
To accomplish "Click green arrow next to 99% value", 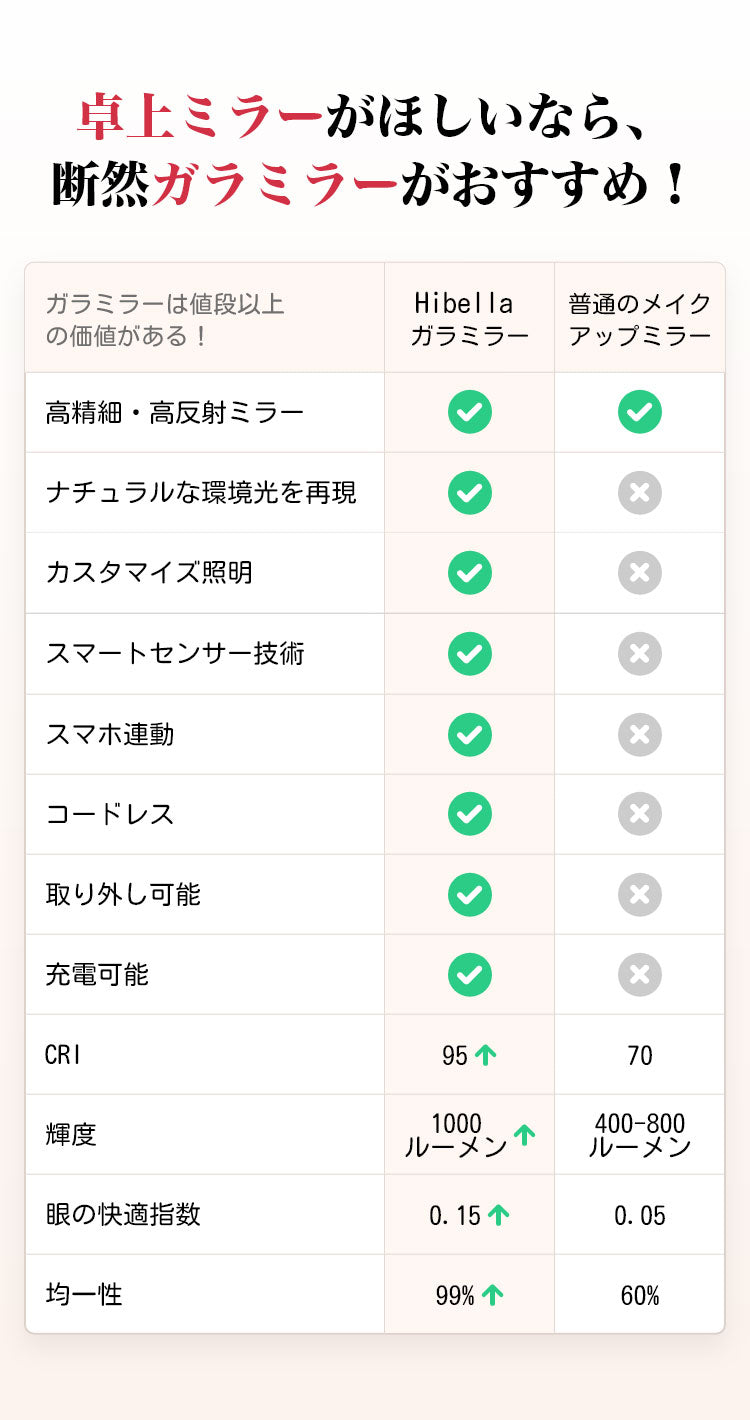I will (x=492, y=1295).
